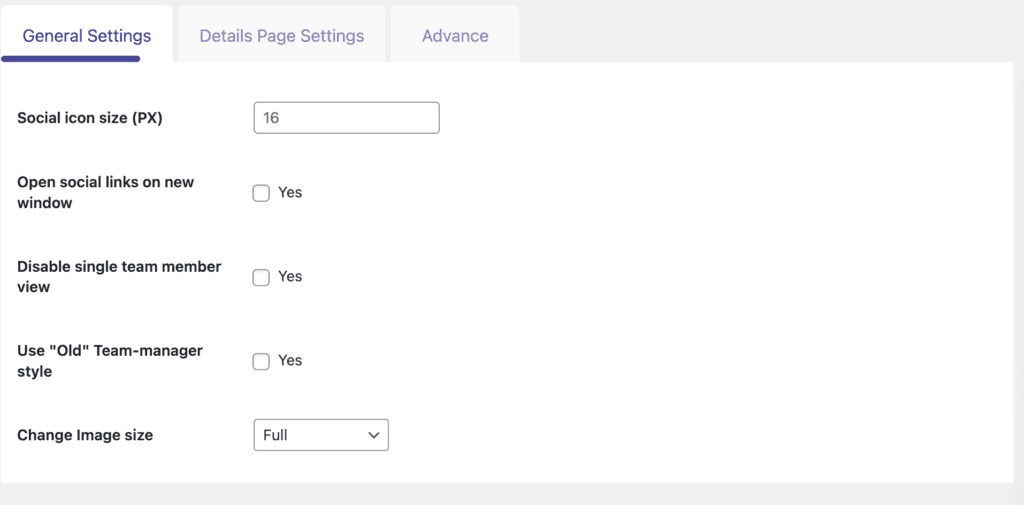This screenshot has height=505, width=1024.
Task: Click the Yes label beside Old Team-manager style
Action: [290, 361]
